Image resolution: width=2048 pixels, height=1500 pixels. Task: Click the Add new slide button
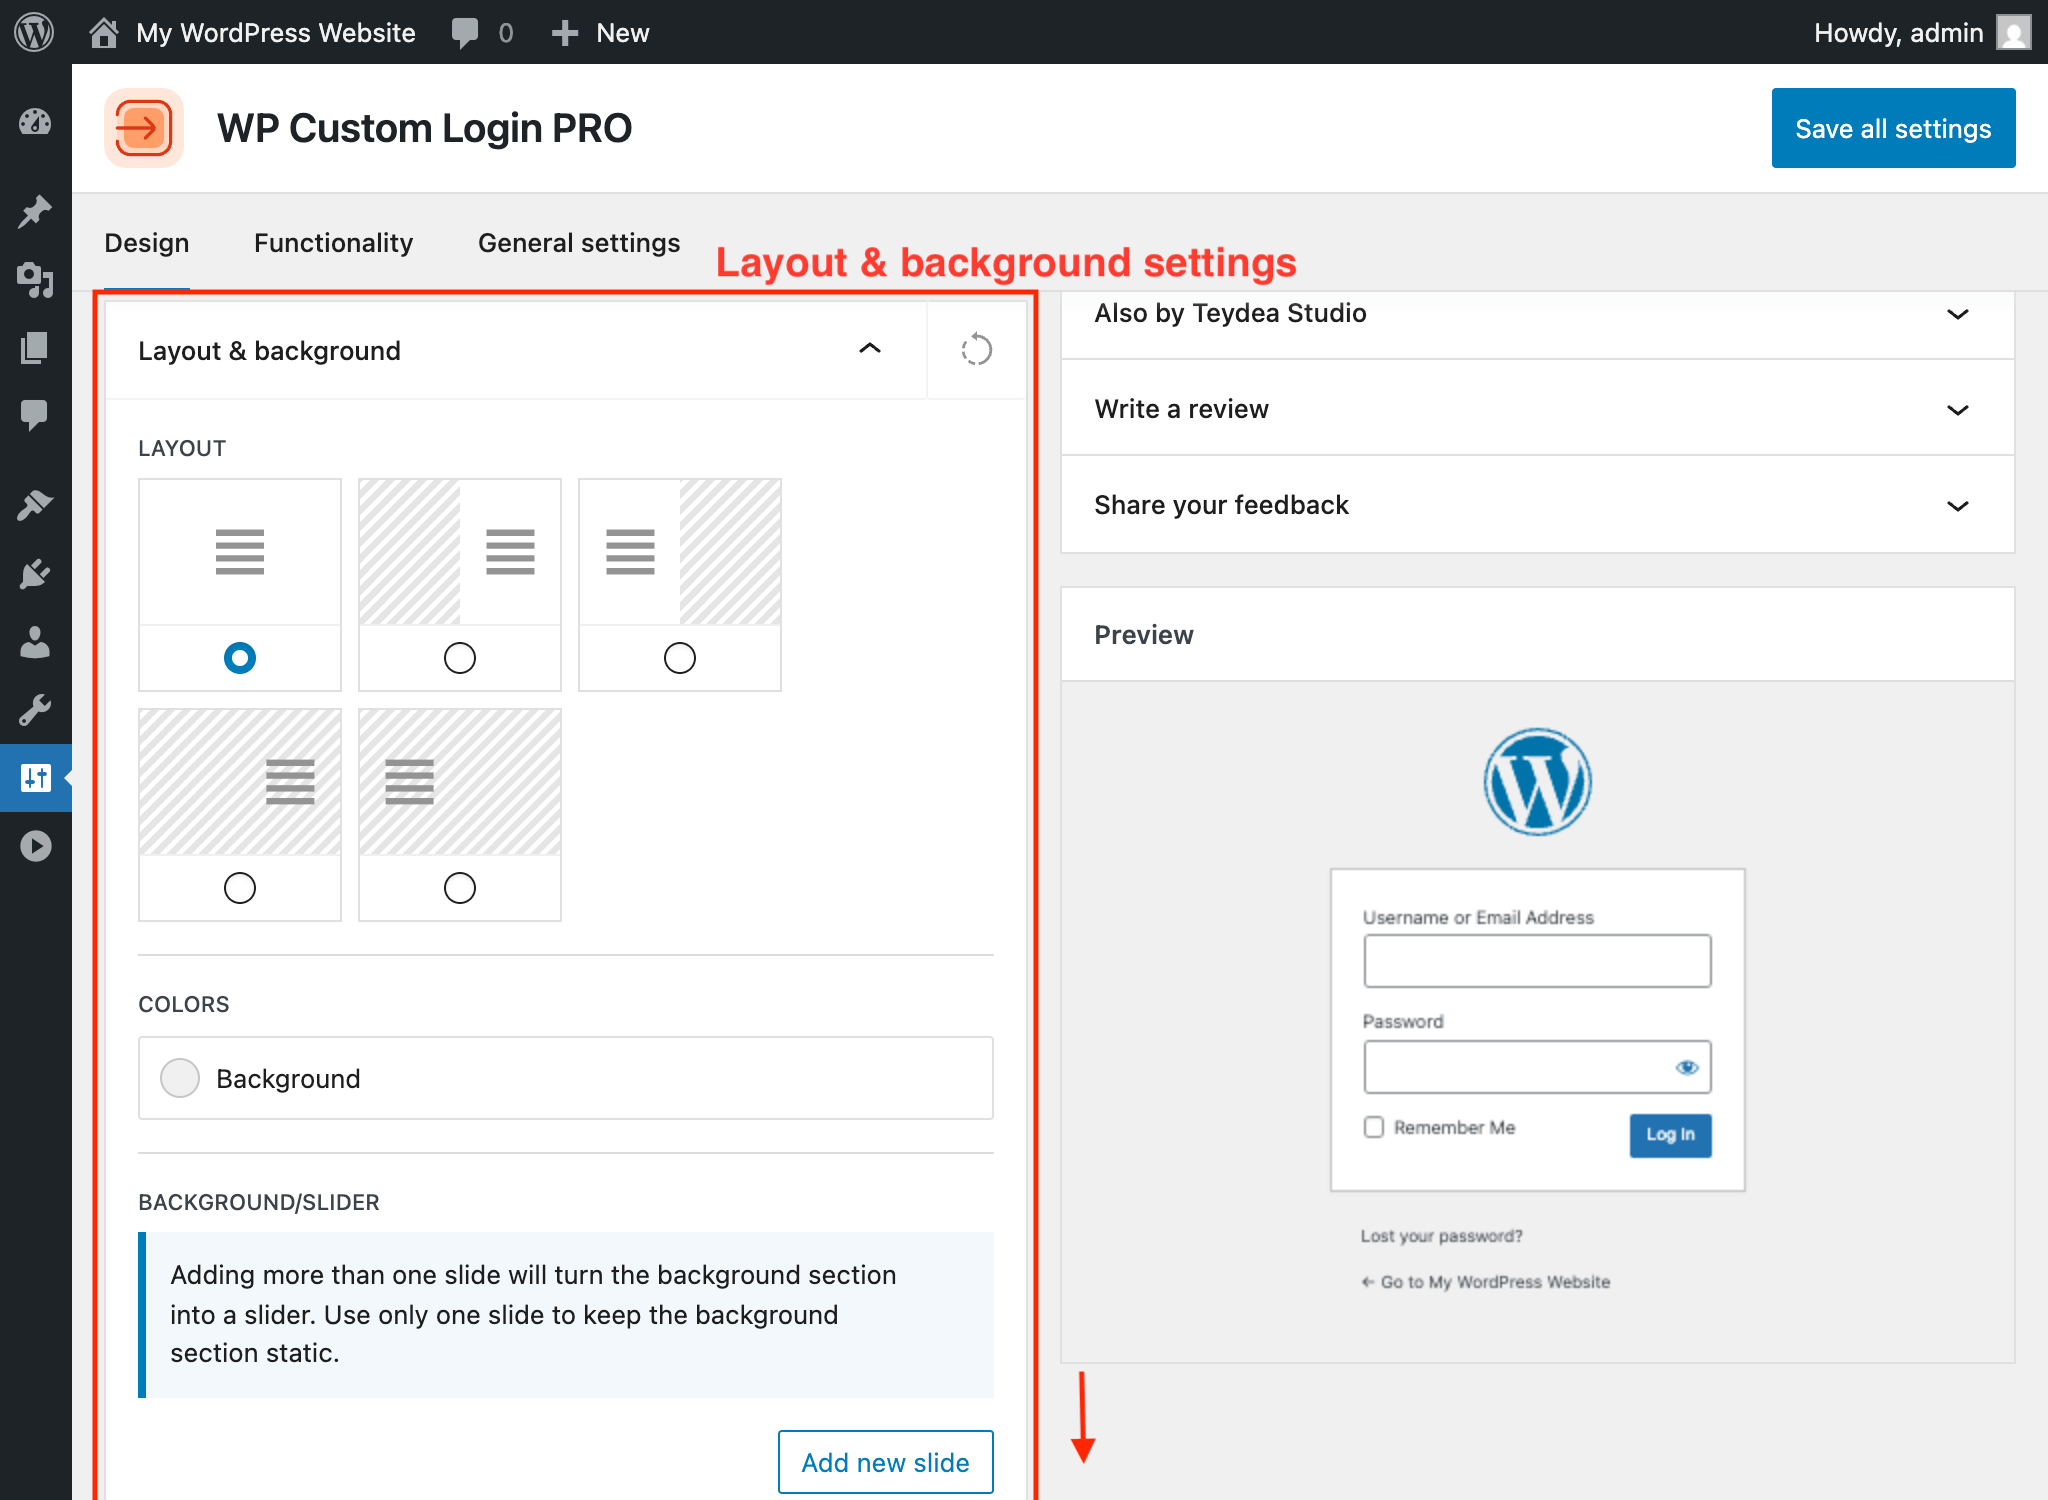click(884, 1462)
